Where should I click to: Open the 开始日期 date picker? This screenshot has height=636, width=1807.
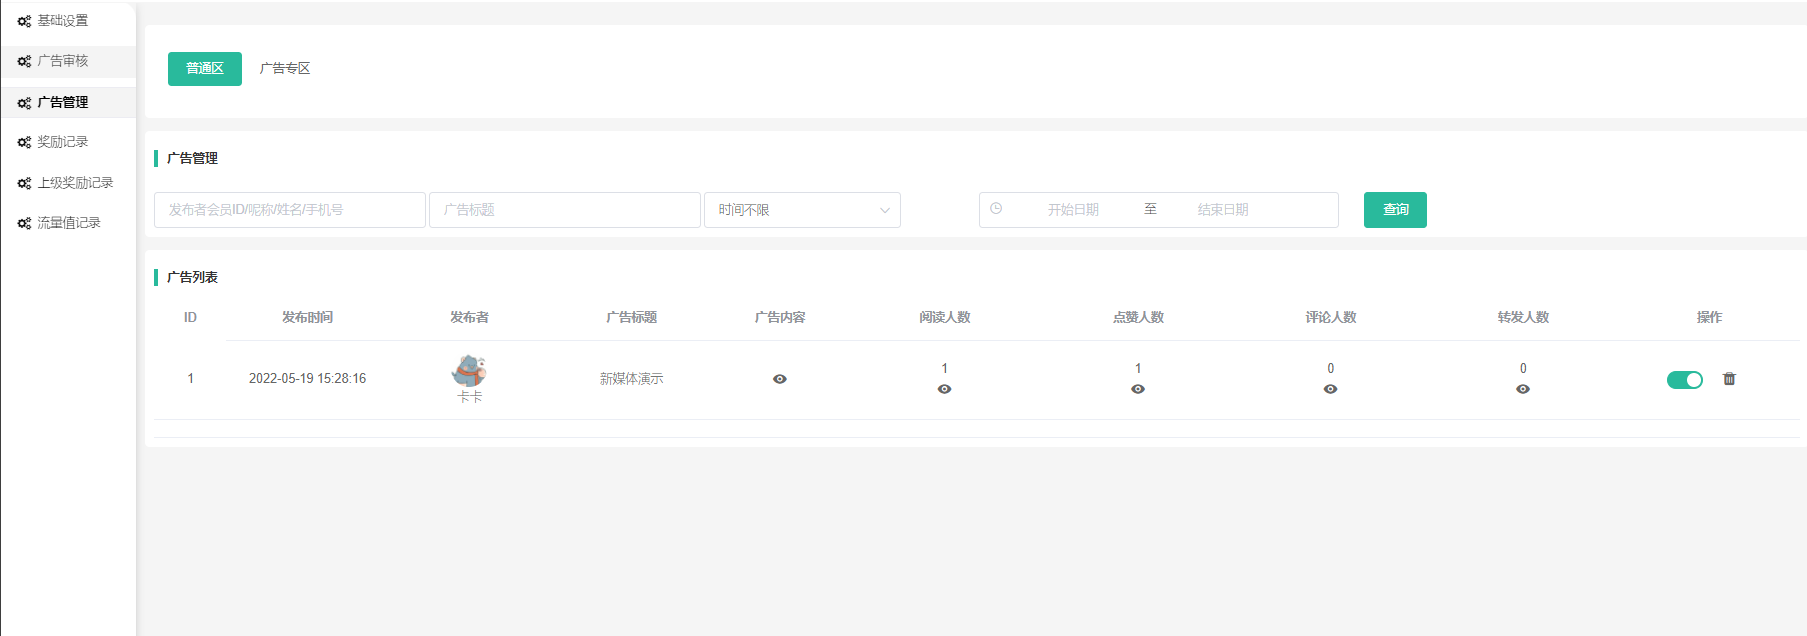pyautogui.click(x=1073, y=210)
